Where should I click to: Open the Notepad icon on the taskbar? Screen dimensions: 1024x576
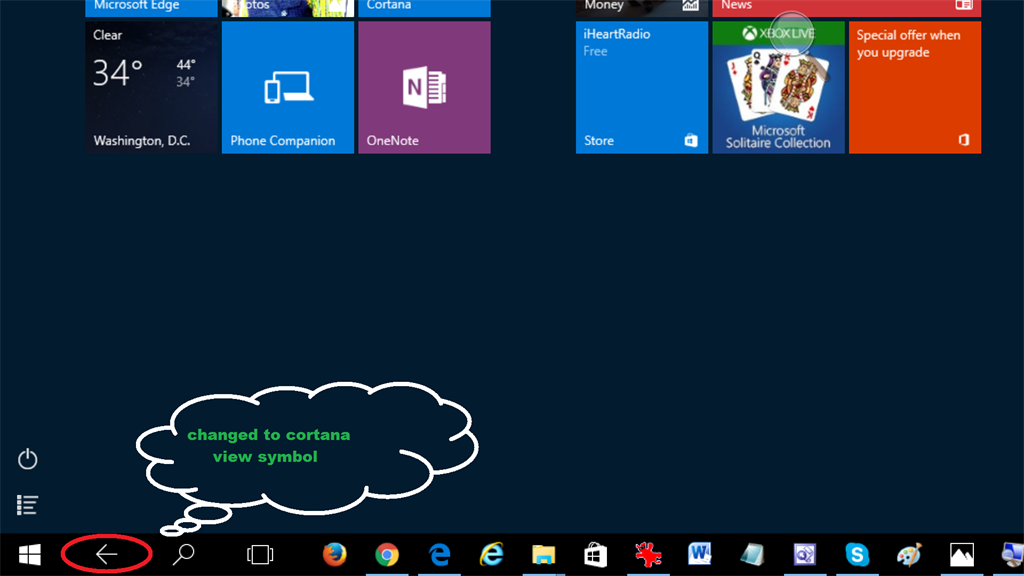[752, 554]
